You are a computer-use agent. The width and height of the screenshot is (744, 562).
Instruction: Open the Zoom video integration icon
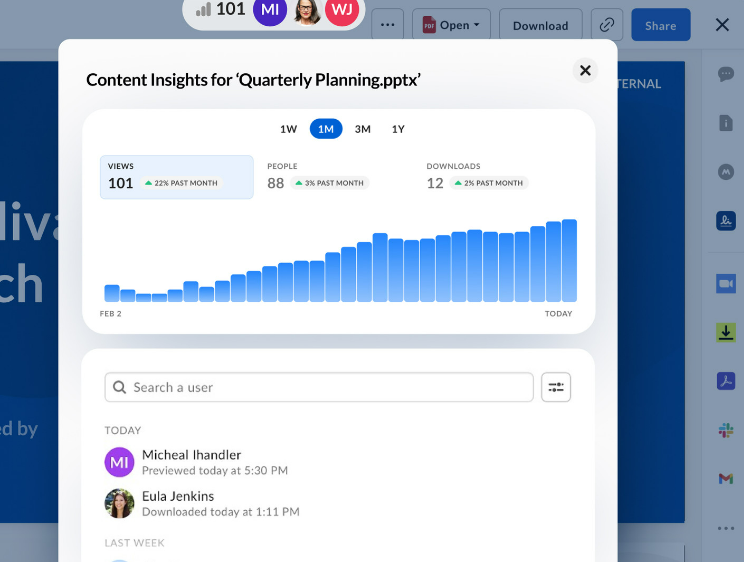coord(726,284)
